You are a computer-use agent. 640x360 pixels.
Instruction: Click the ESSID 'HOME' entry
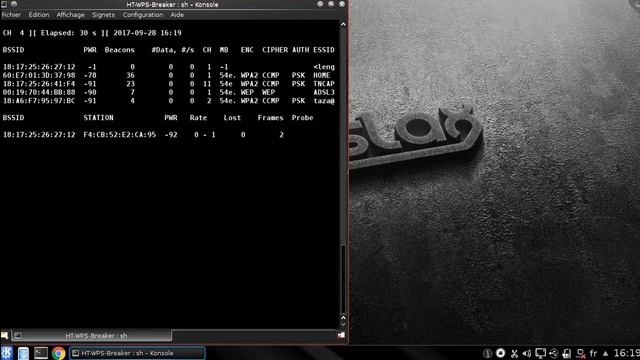coord(322,75)
